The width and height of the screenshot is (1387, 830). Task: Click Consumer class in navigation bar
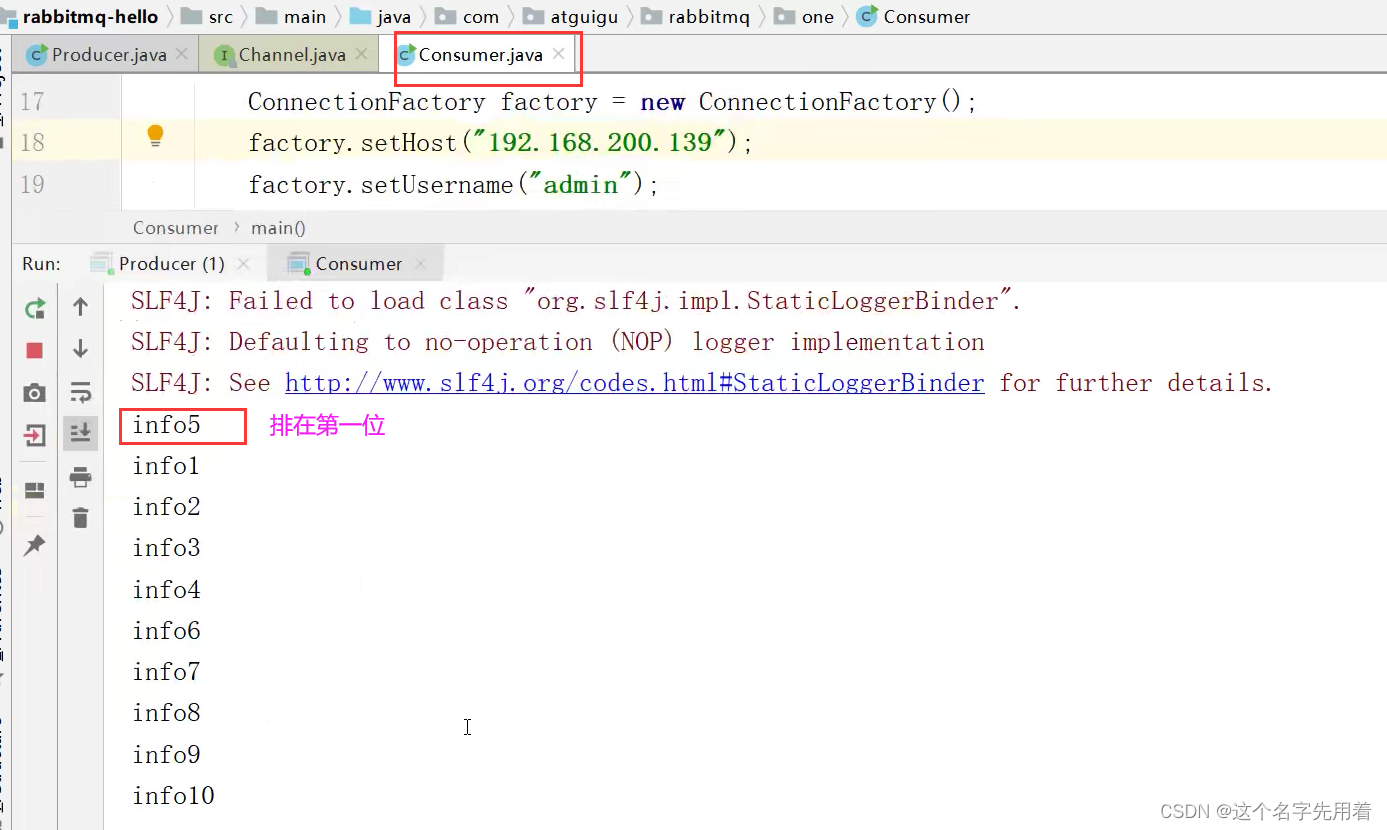point(914,17)
